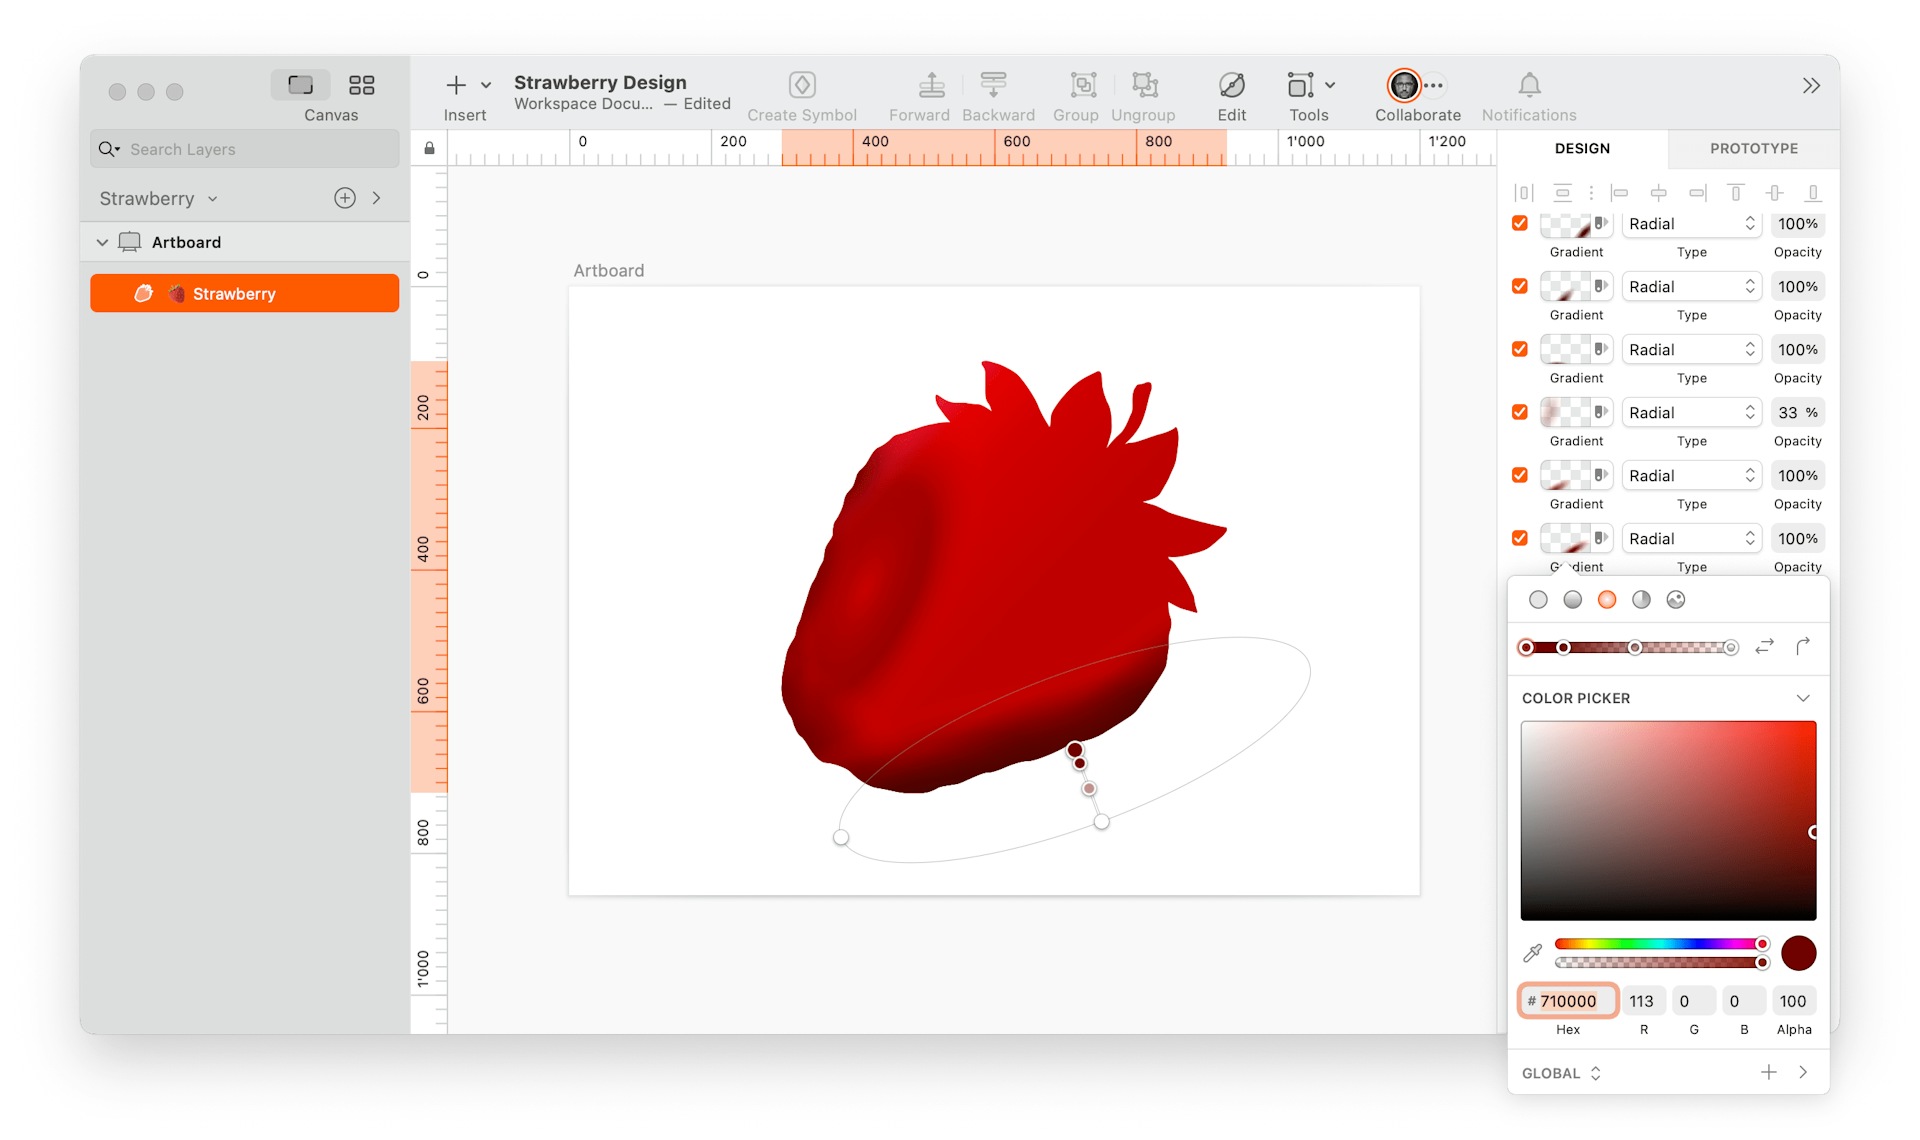Open the Tools dropdown arrow
Image resolution: width=1920 pixels, height=1140 pixels.
tap(1330, 85)
